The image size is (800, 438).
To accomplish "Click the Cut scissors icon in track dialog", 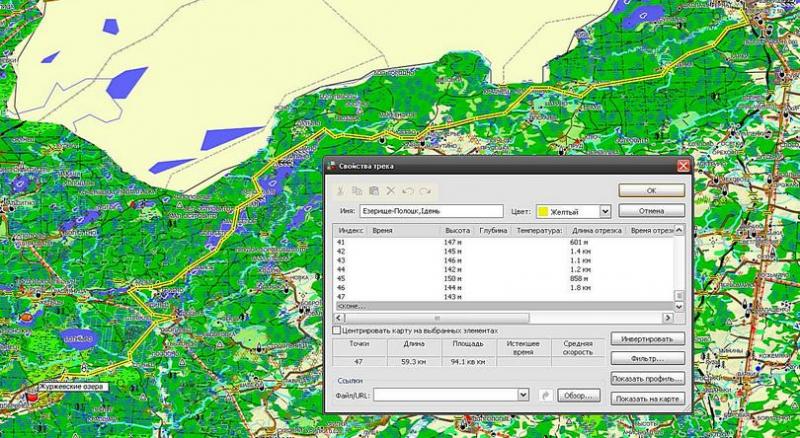I will tap(340, 191).
